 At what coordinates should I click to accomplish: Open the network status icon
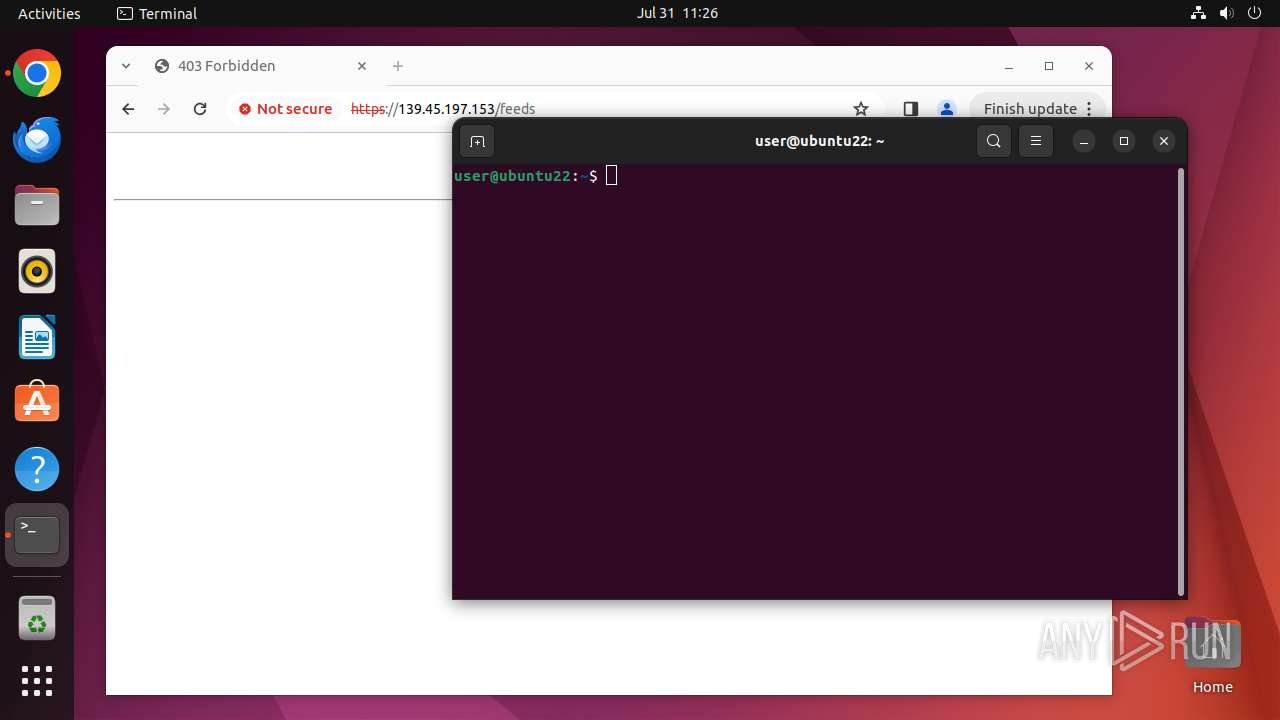point(1198,13)
